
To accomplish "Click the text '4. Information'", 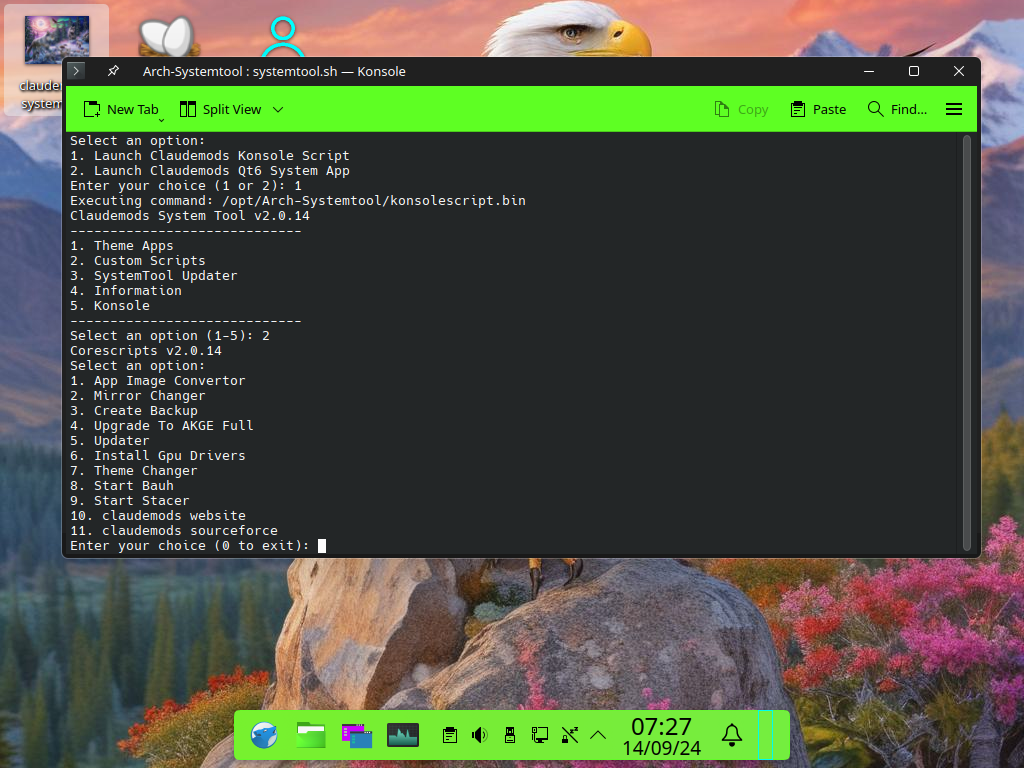I will point(125,291).
